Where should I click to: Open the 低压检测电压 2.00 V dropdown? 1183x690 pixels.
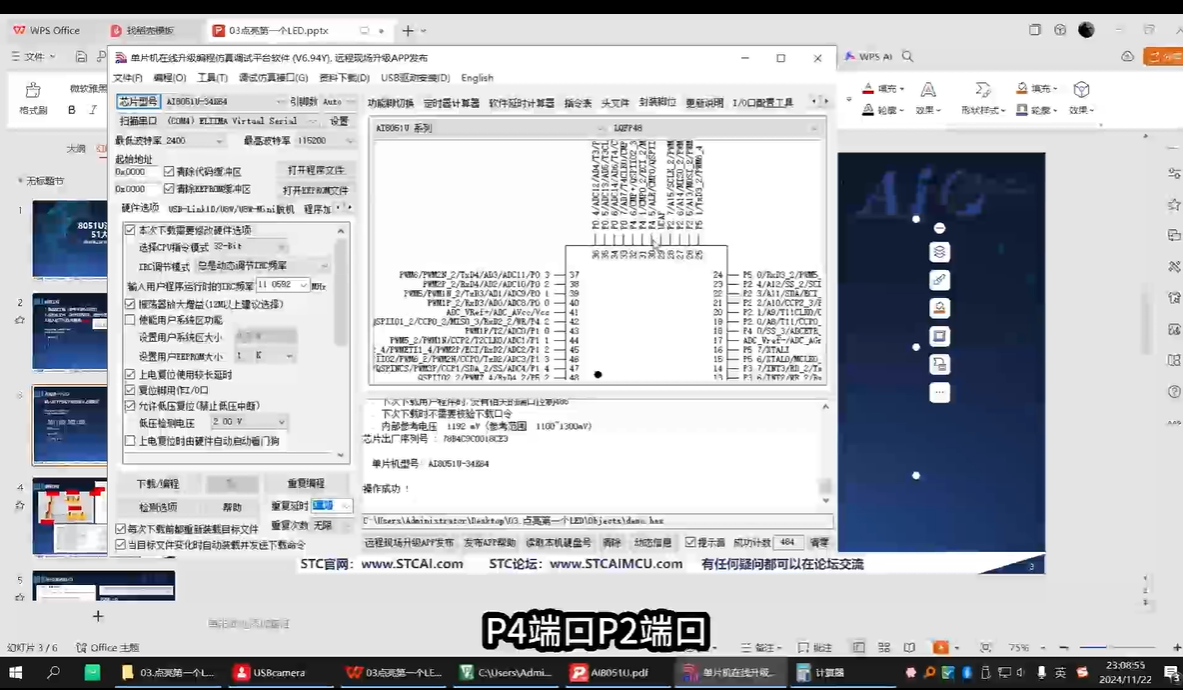281,422
